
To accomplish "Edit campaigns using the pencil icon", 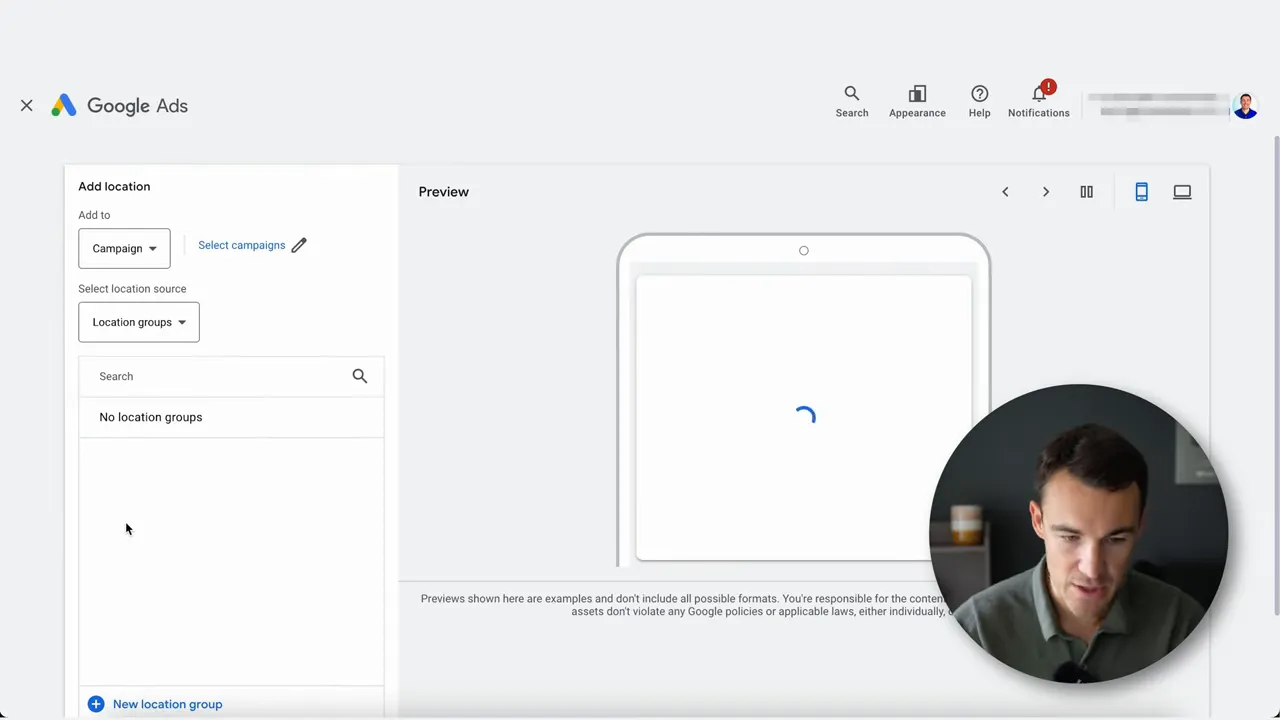I will (x=298, y=245).
